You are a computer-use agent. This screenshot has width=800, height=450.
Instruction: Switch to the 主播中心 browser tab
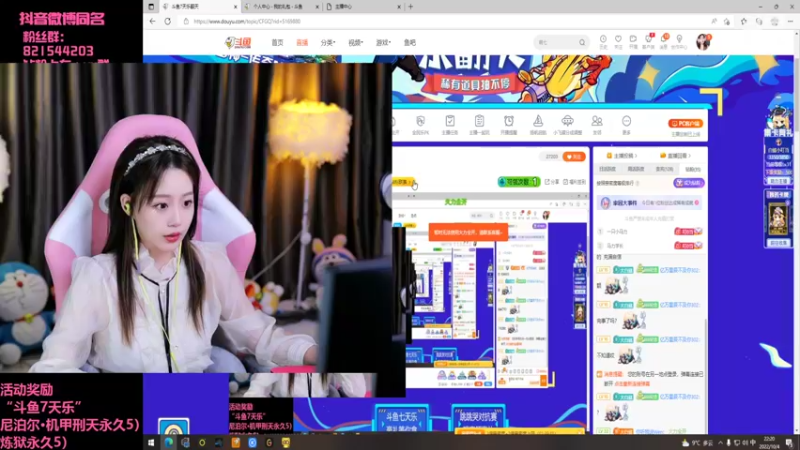(363, 7)
